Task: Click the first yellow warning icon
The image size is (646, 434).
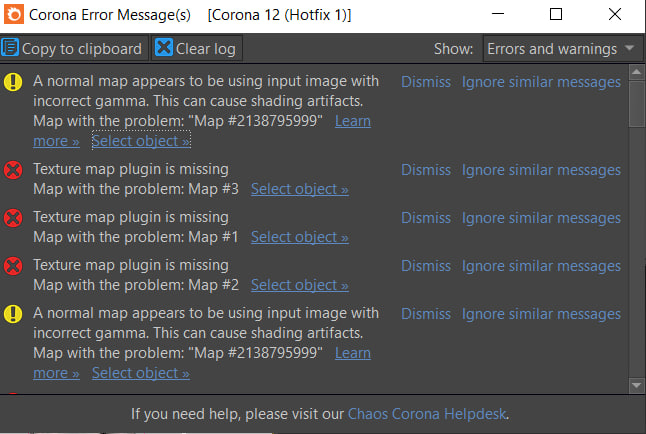Action: point(13,82)
